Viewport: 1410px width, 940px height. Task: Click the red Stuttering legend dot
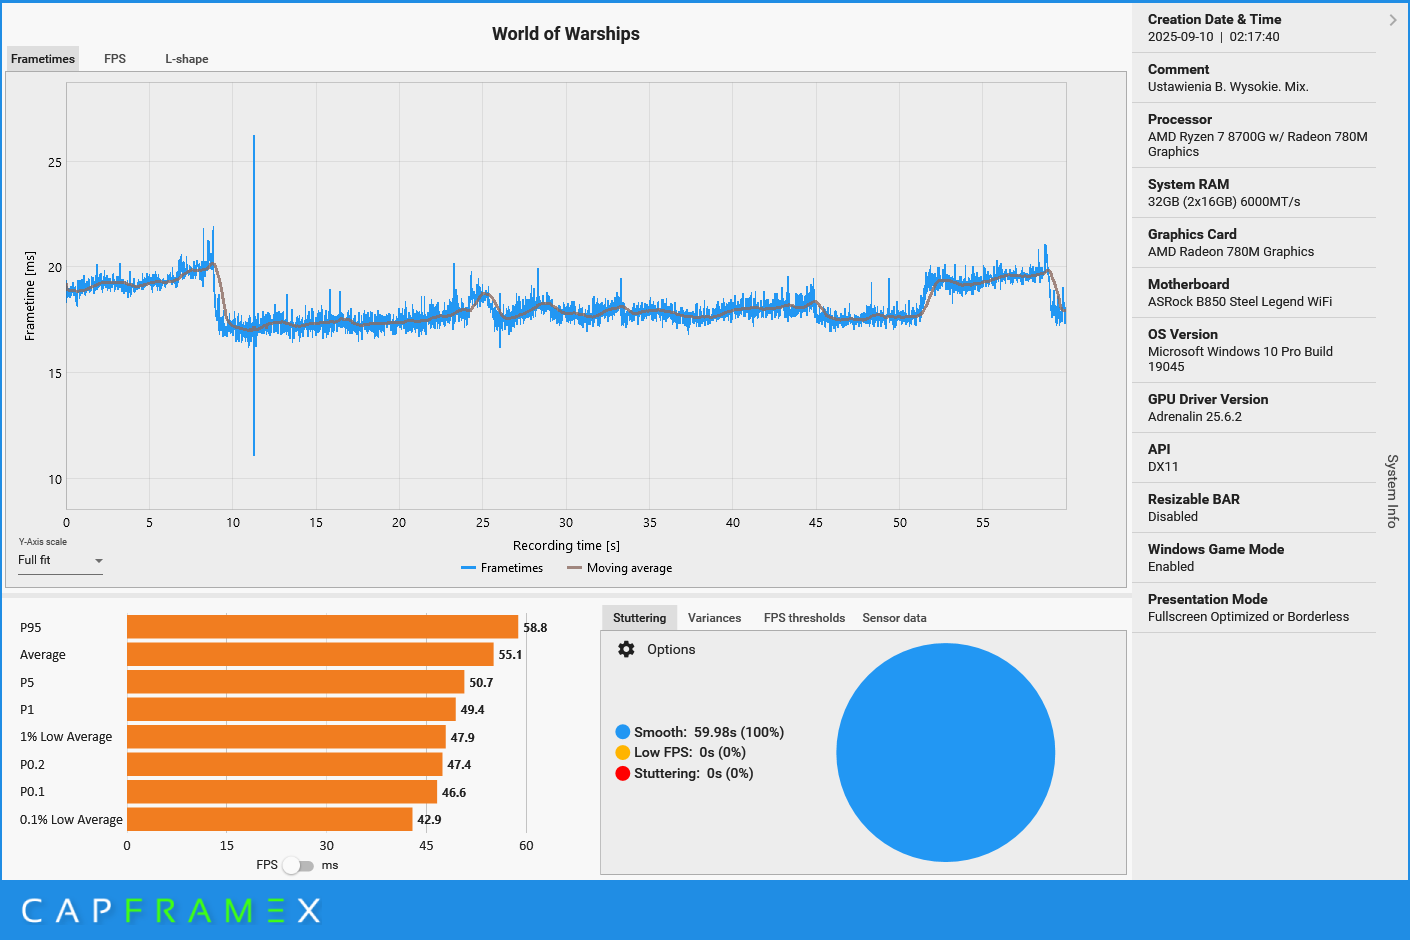[x=623, y=773]
